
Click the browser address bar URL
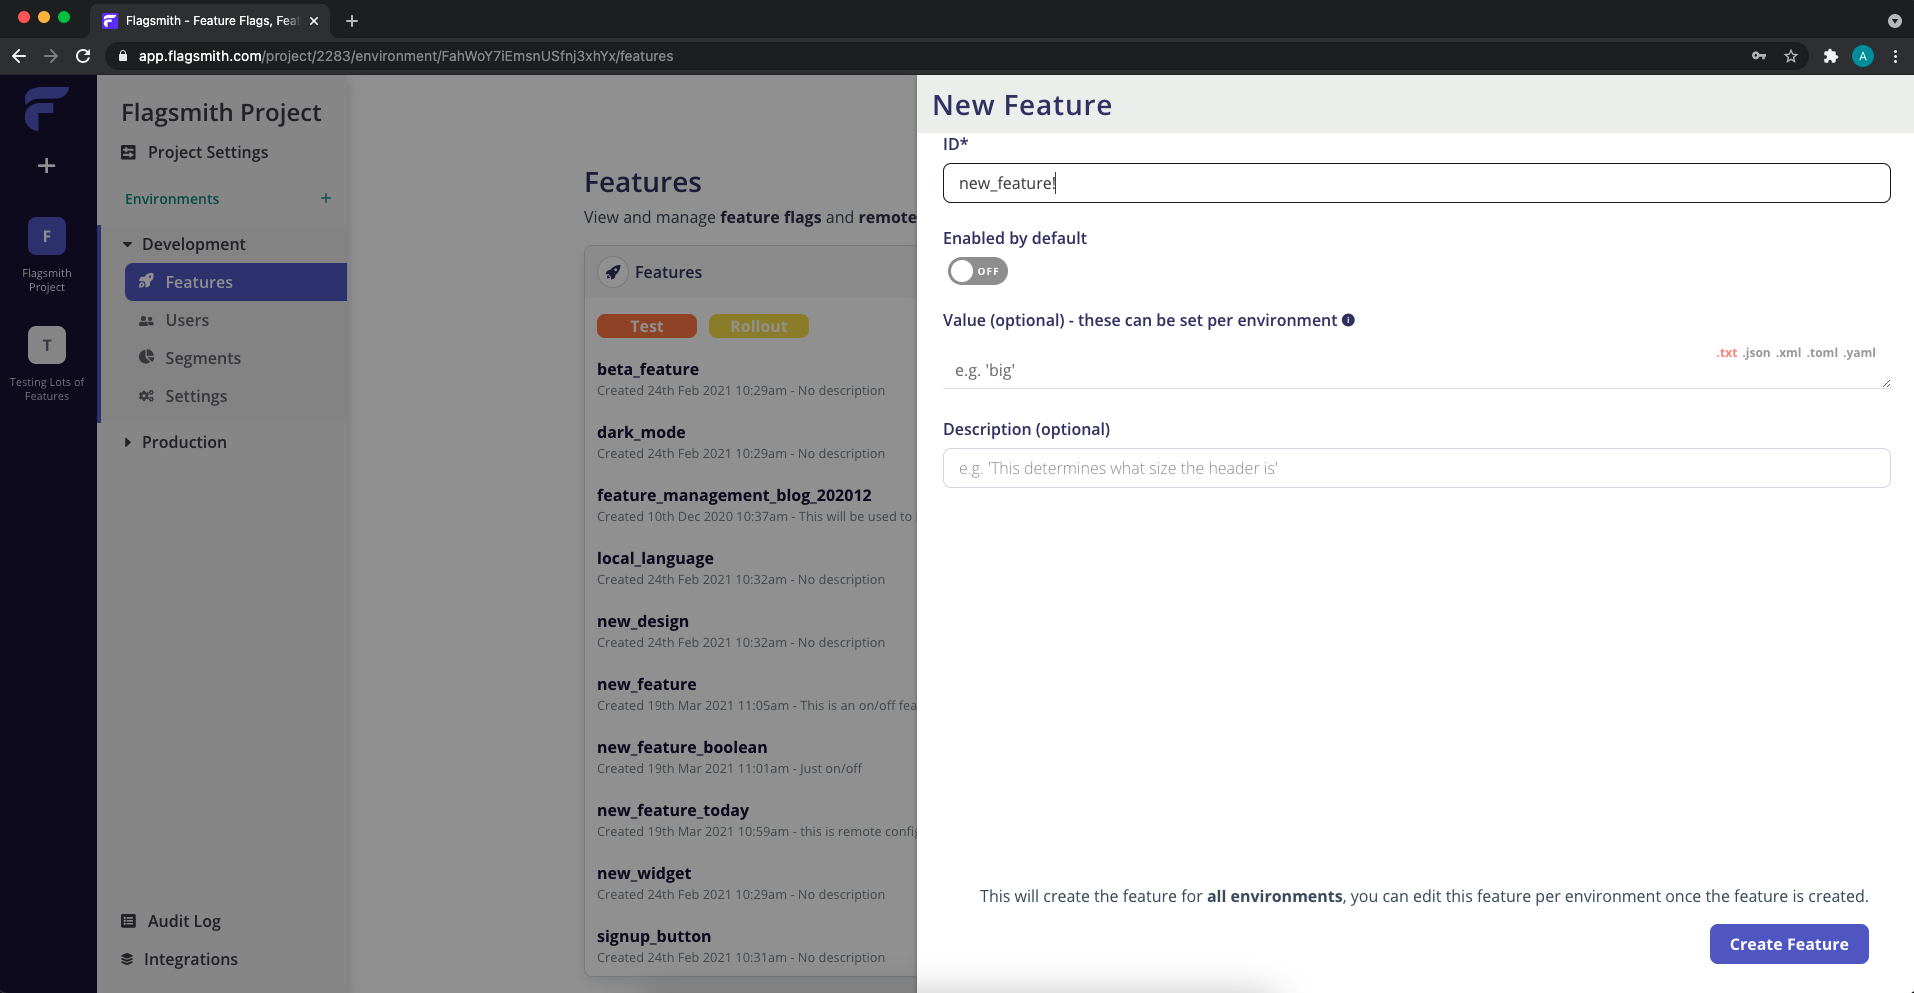click(x=405, y=56)
